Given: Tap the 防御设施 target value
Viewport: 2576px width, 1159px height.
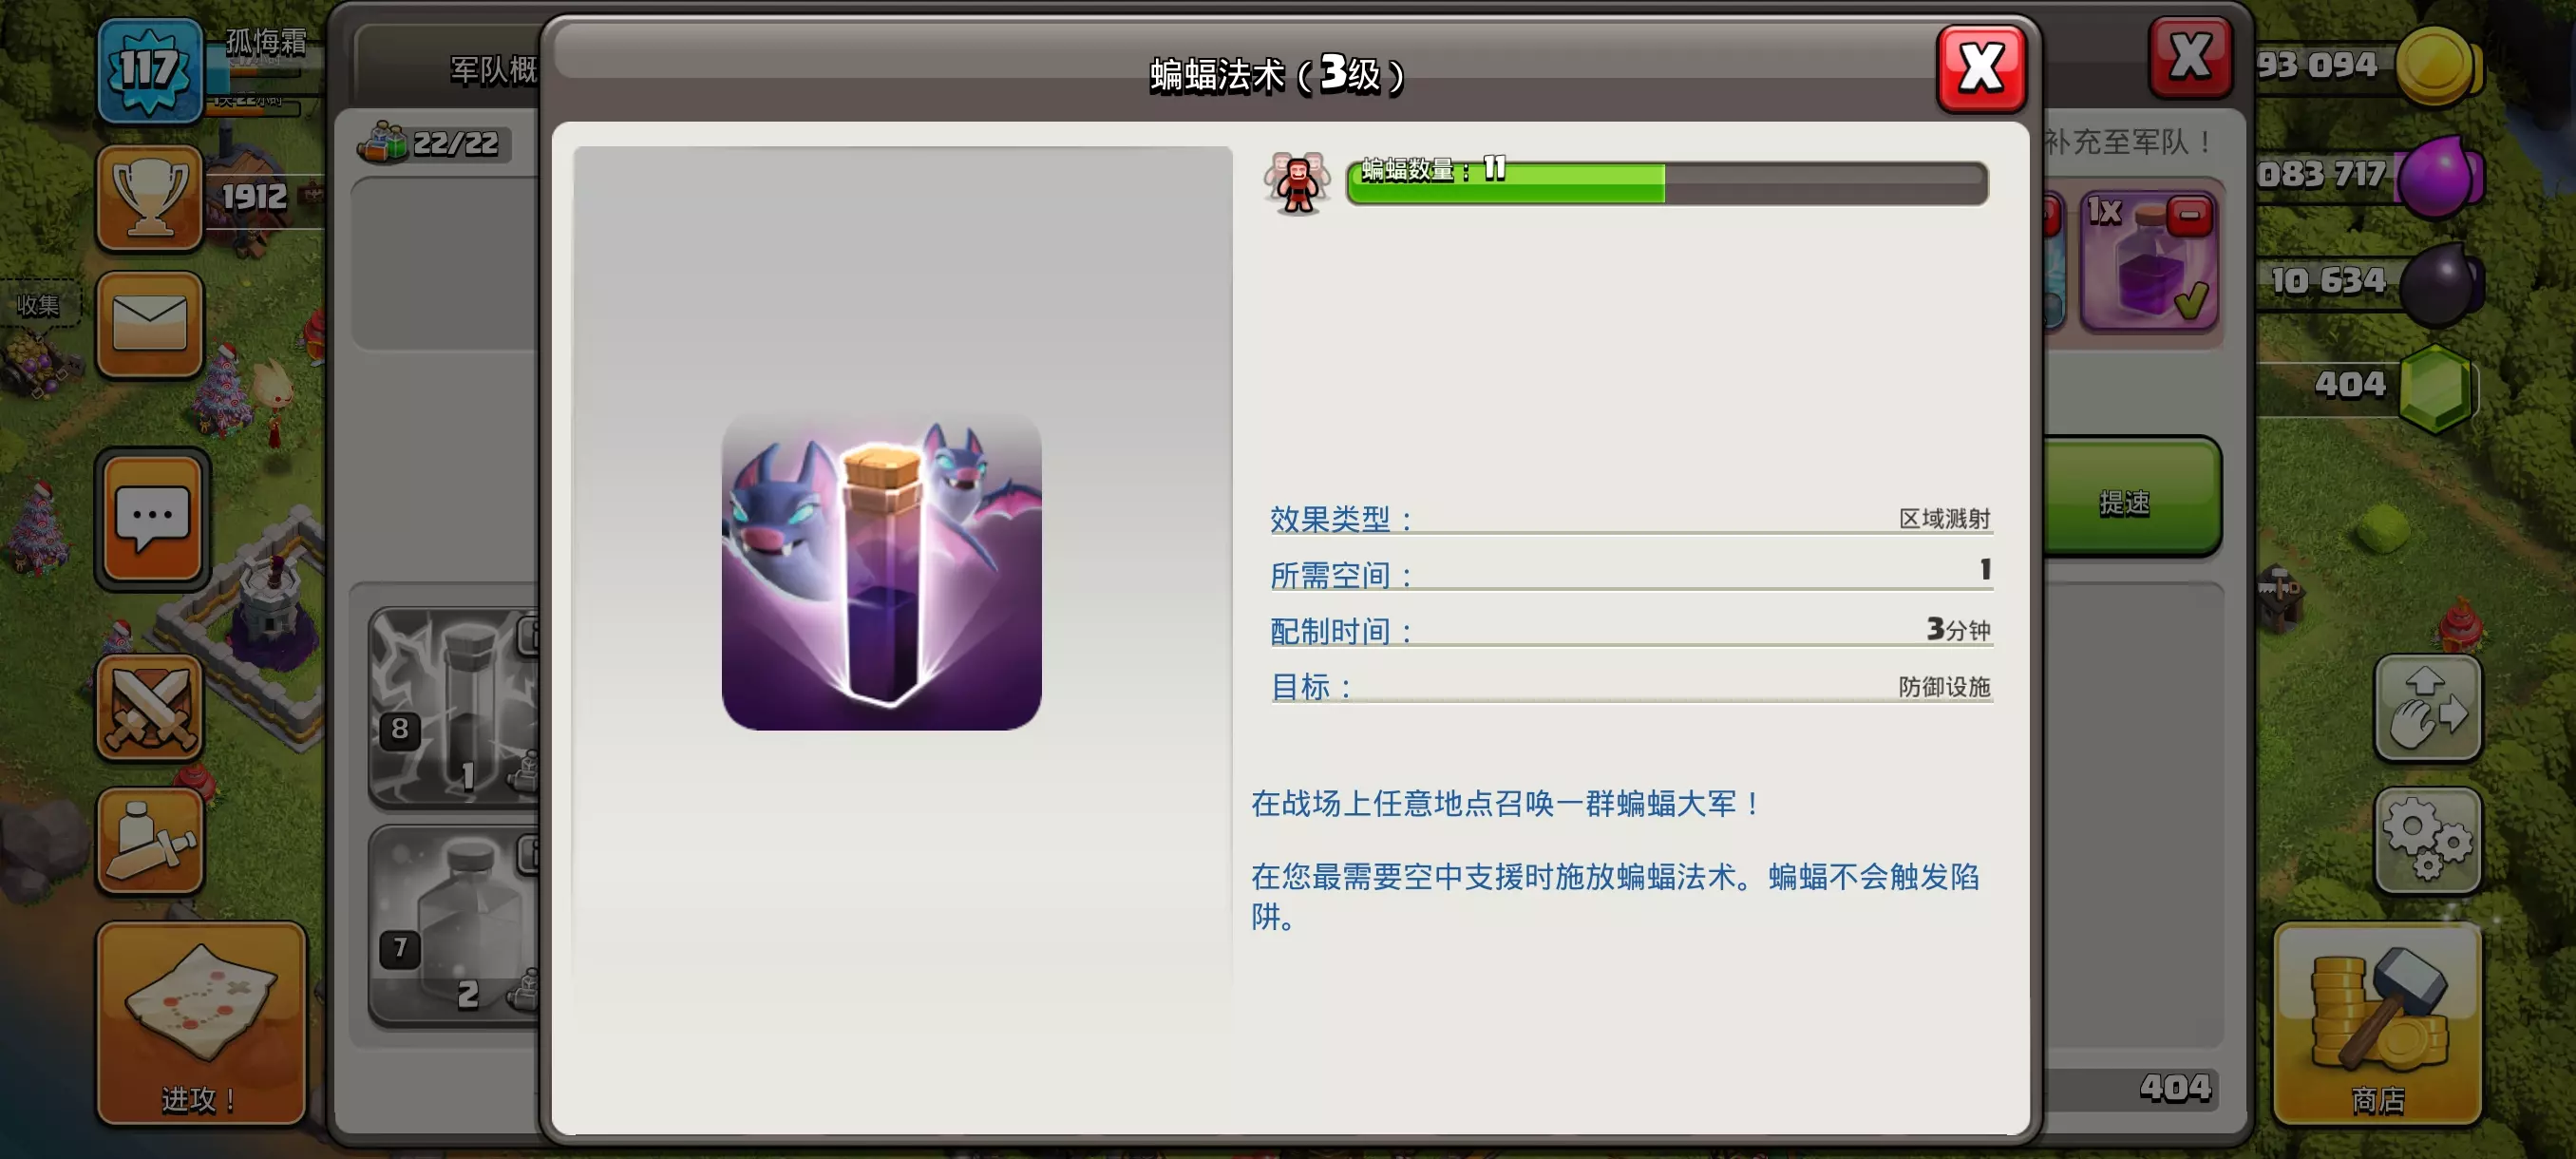Looking at the screenshot, I should point(1944,686).
